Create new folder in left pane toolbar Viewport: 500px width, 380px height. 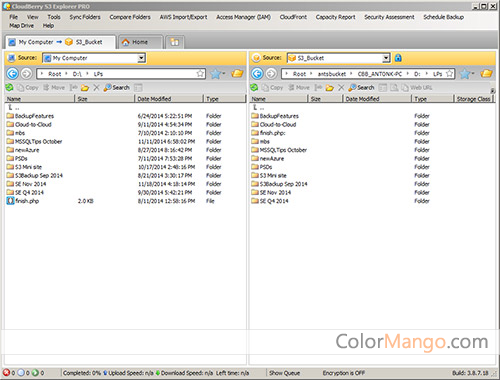point(85,88)
